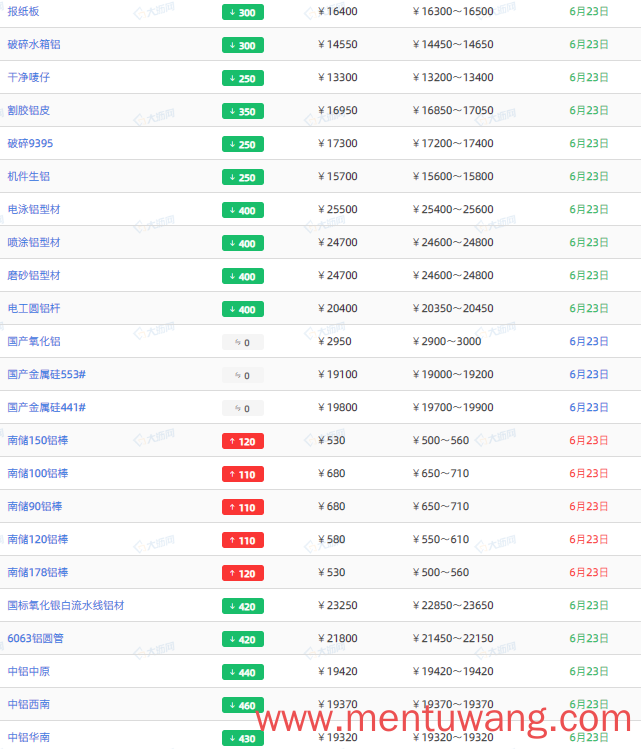Viewport: 641px width, 749px height.
Task: Click the green down 300 badge for 报纸板
Action: coord(243,12)
